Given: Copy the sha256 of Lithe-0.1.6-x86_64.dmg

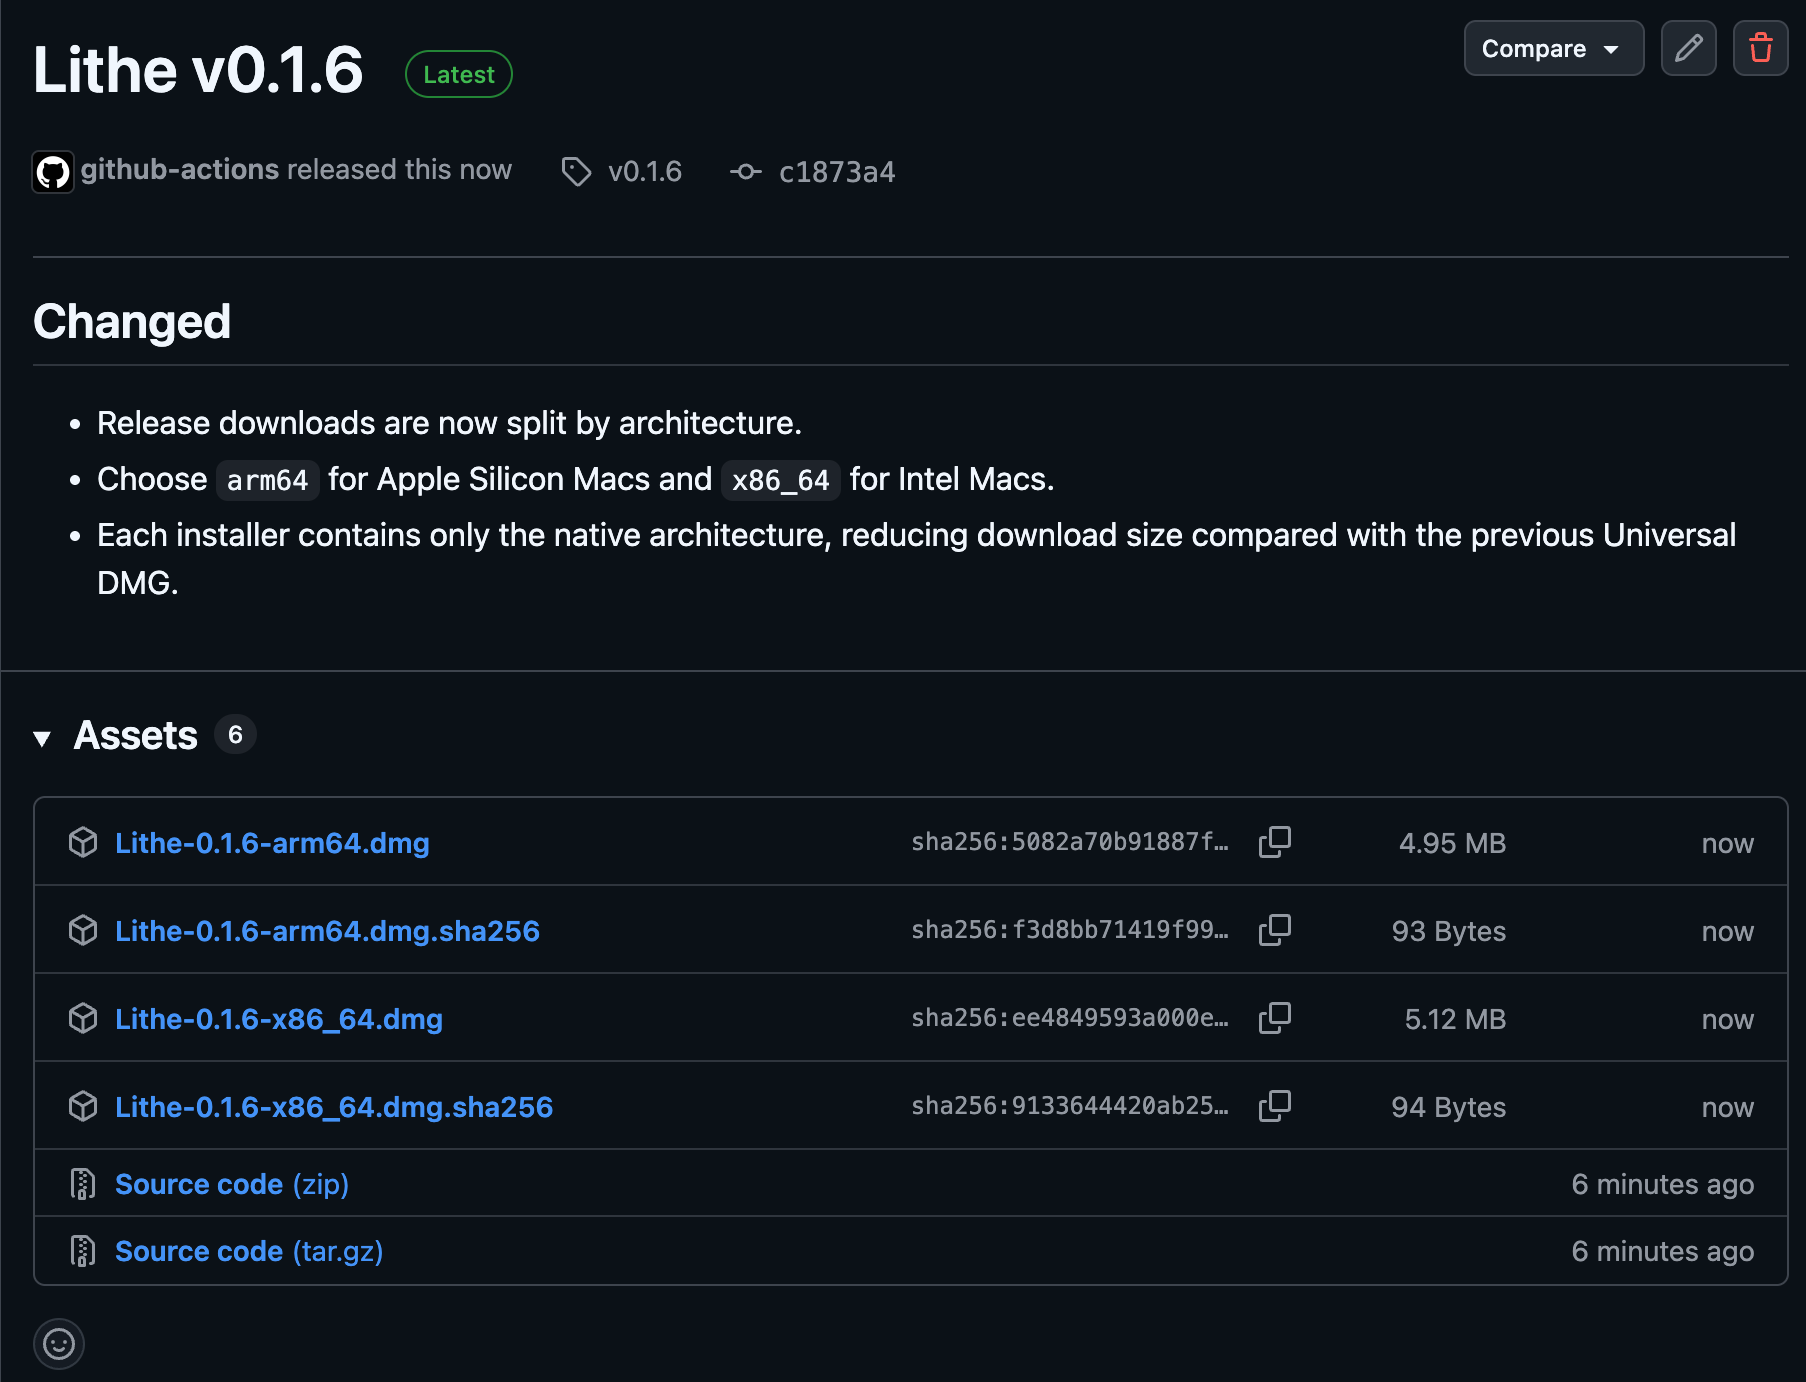Looking at the screenshot, I should click(x=1275, y=1018).
